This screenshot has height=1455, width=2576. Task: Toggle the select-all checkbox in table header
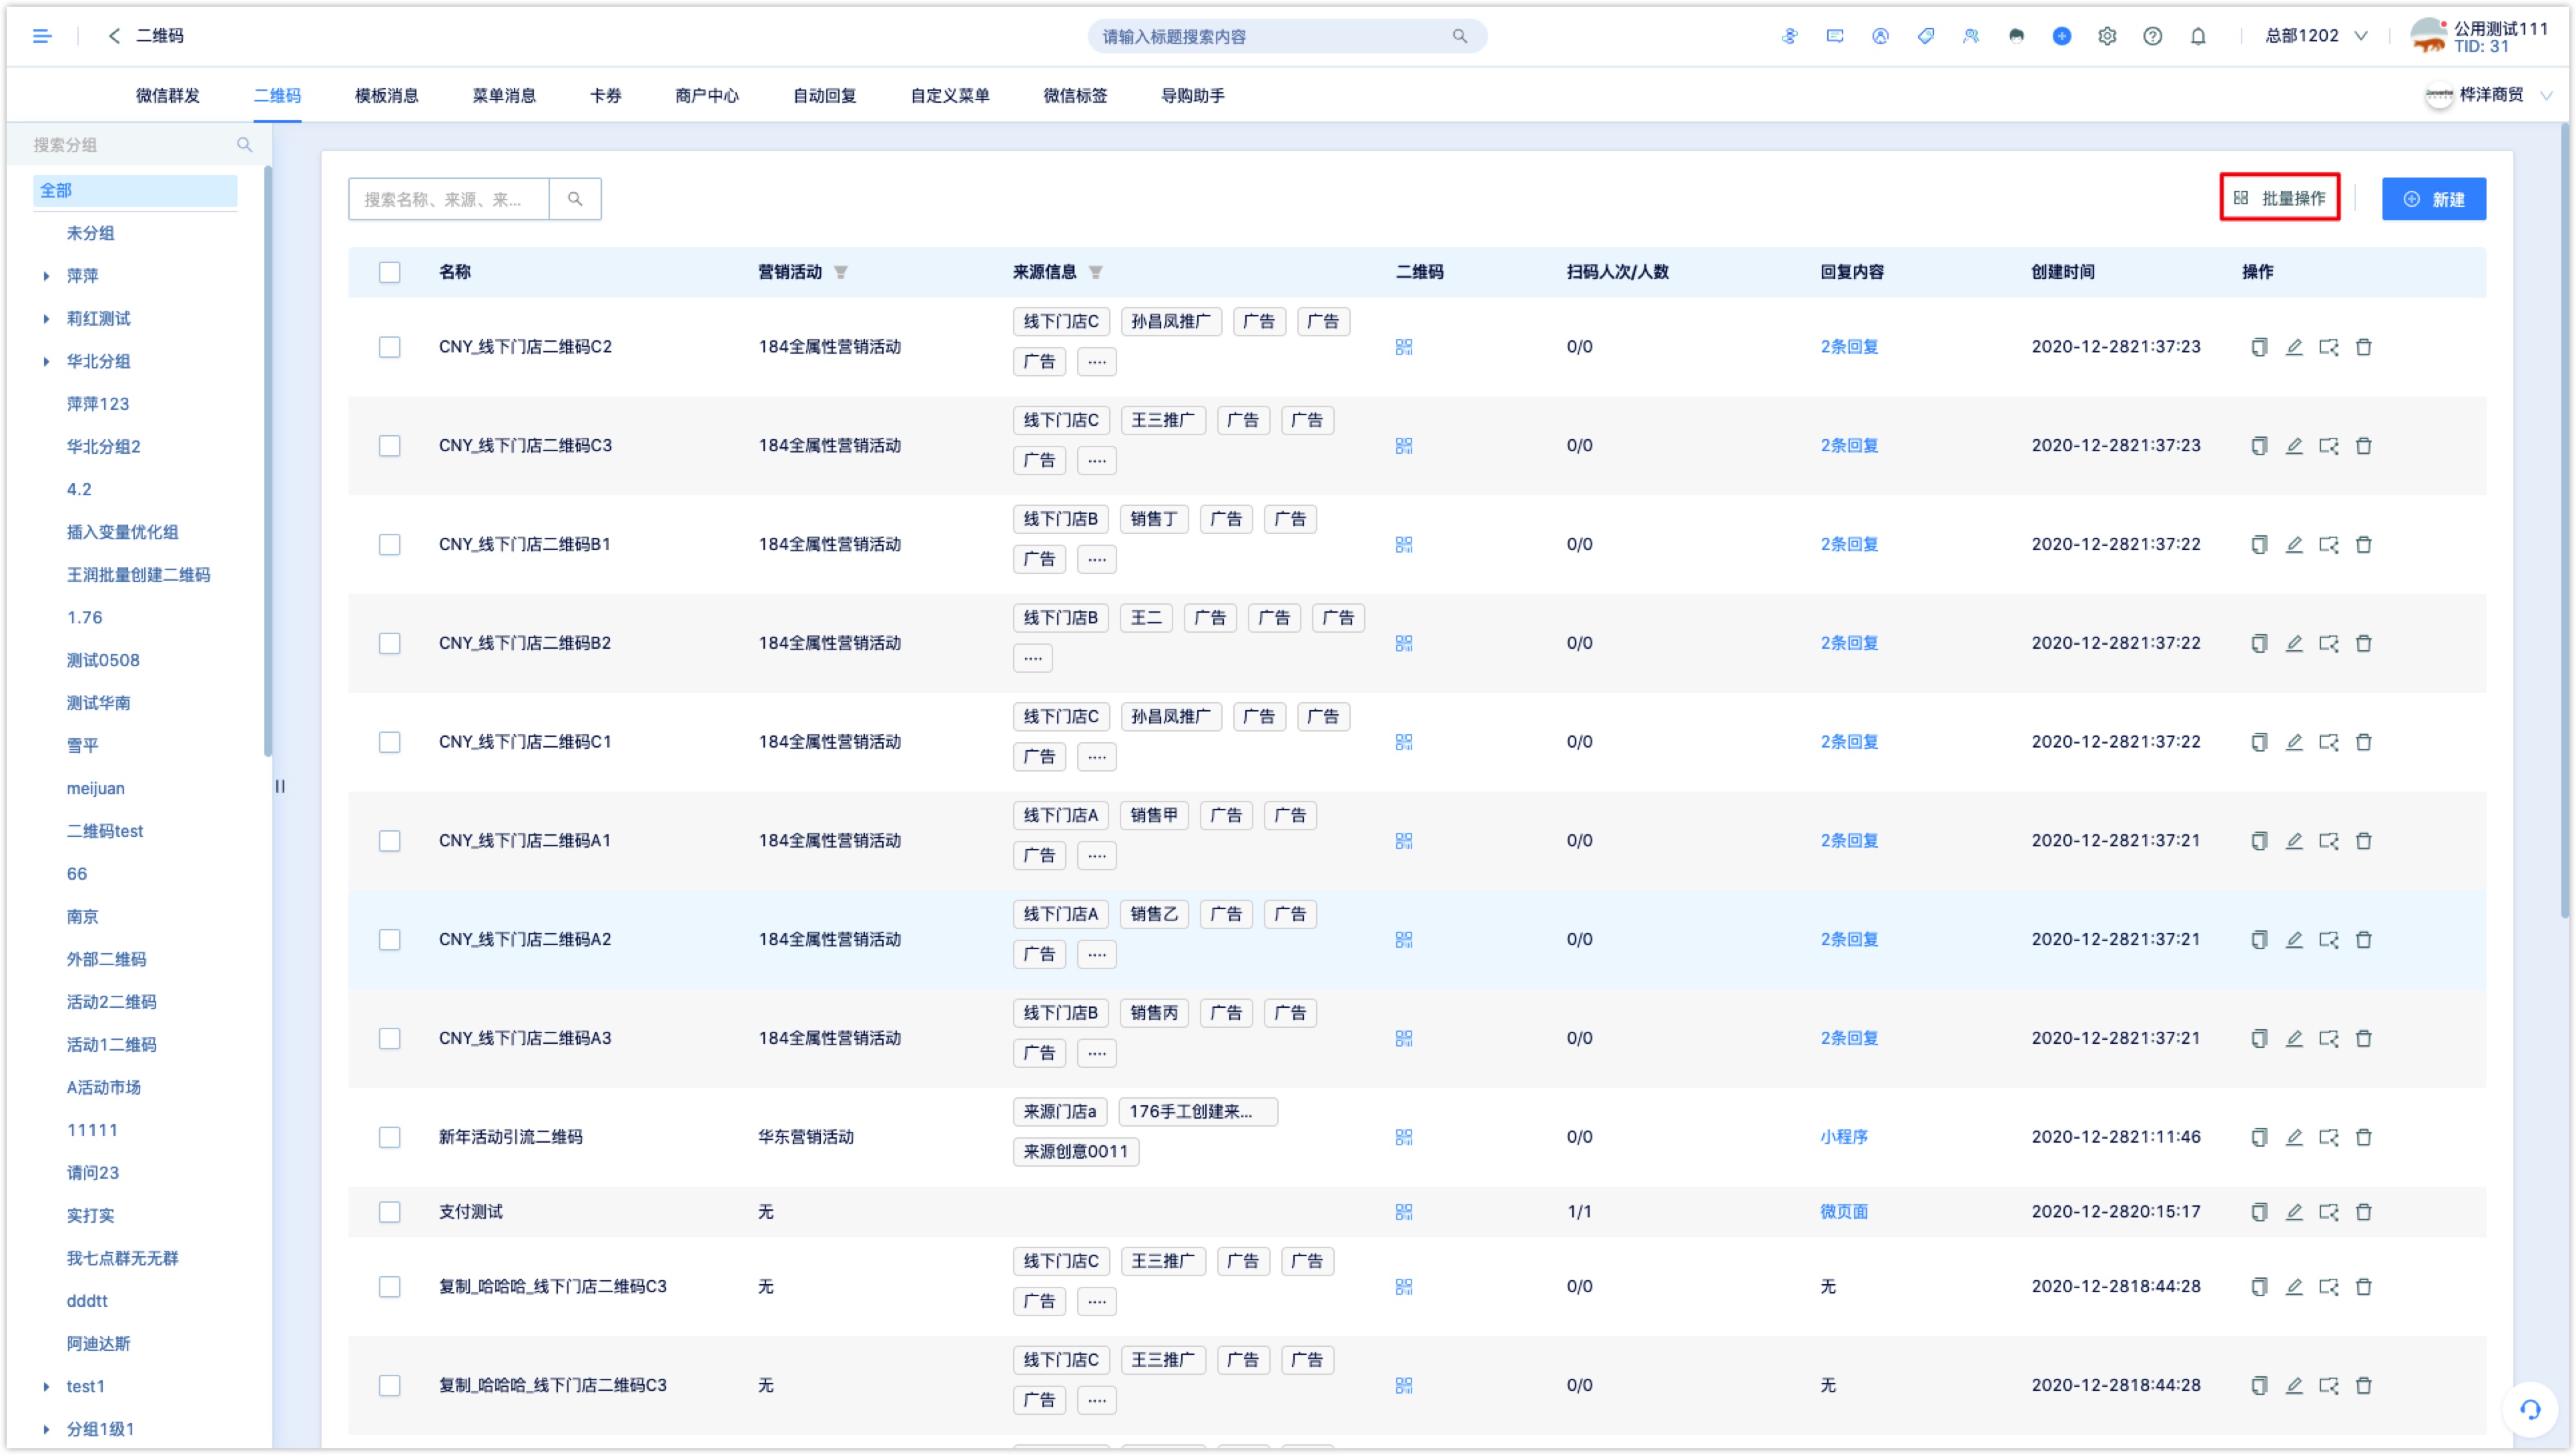390,272
